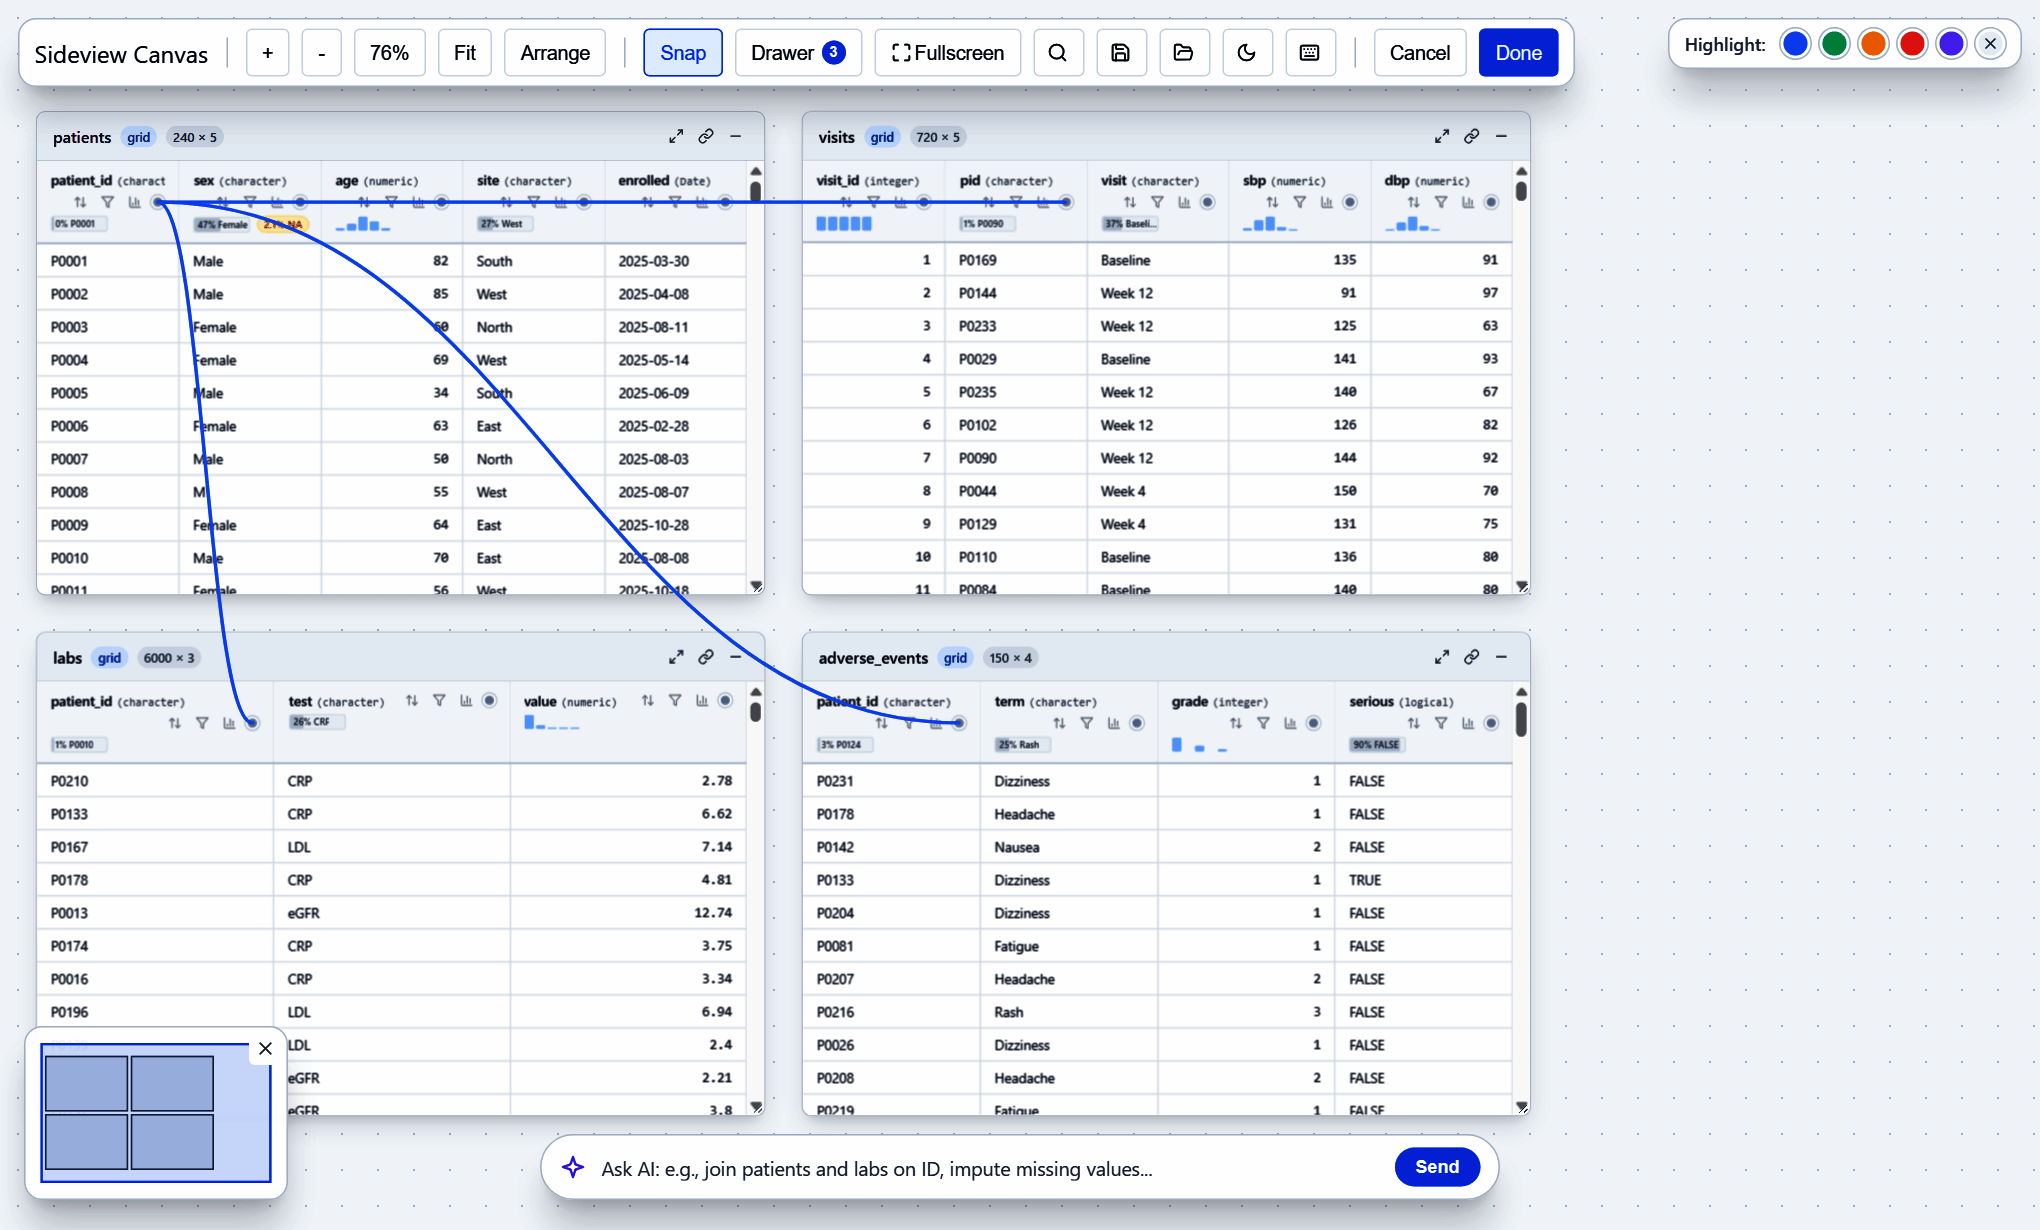This screenshot has width=2040, height=1230.
Task: Click the grid tag on labs panel
Action: 109,658
